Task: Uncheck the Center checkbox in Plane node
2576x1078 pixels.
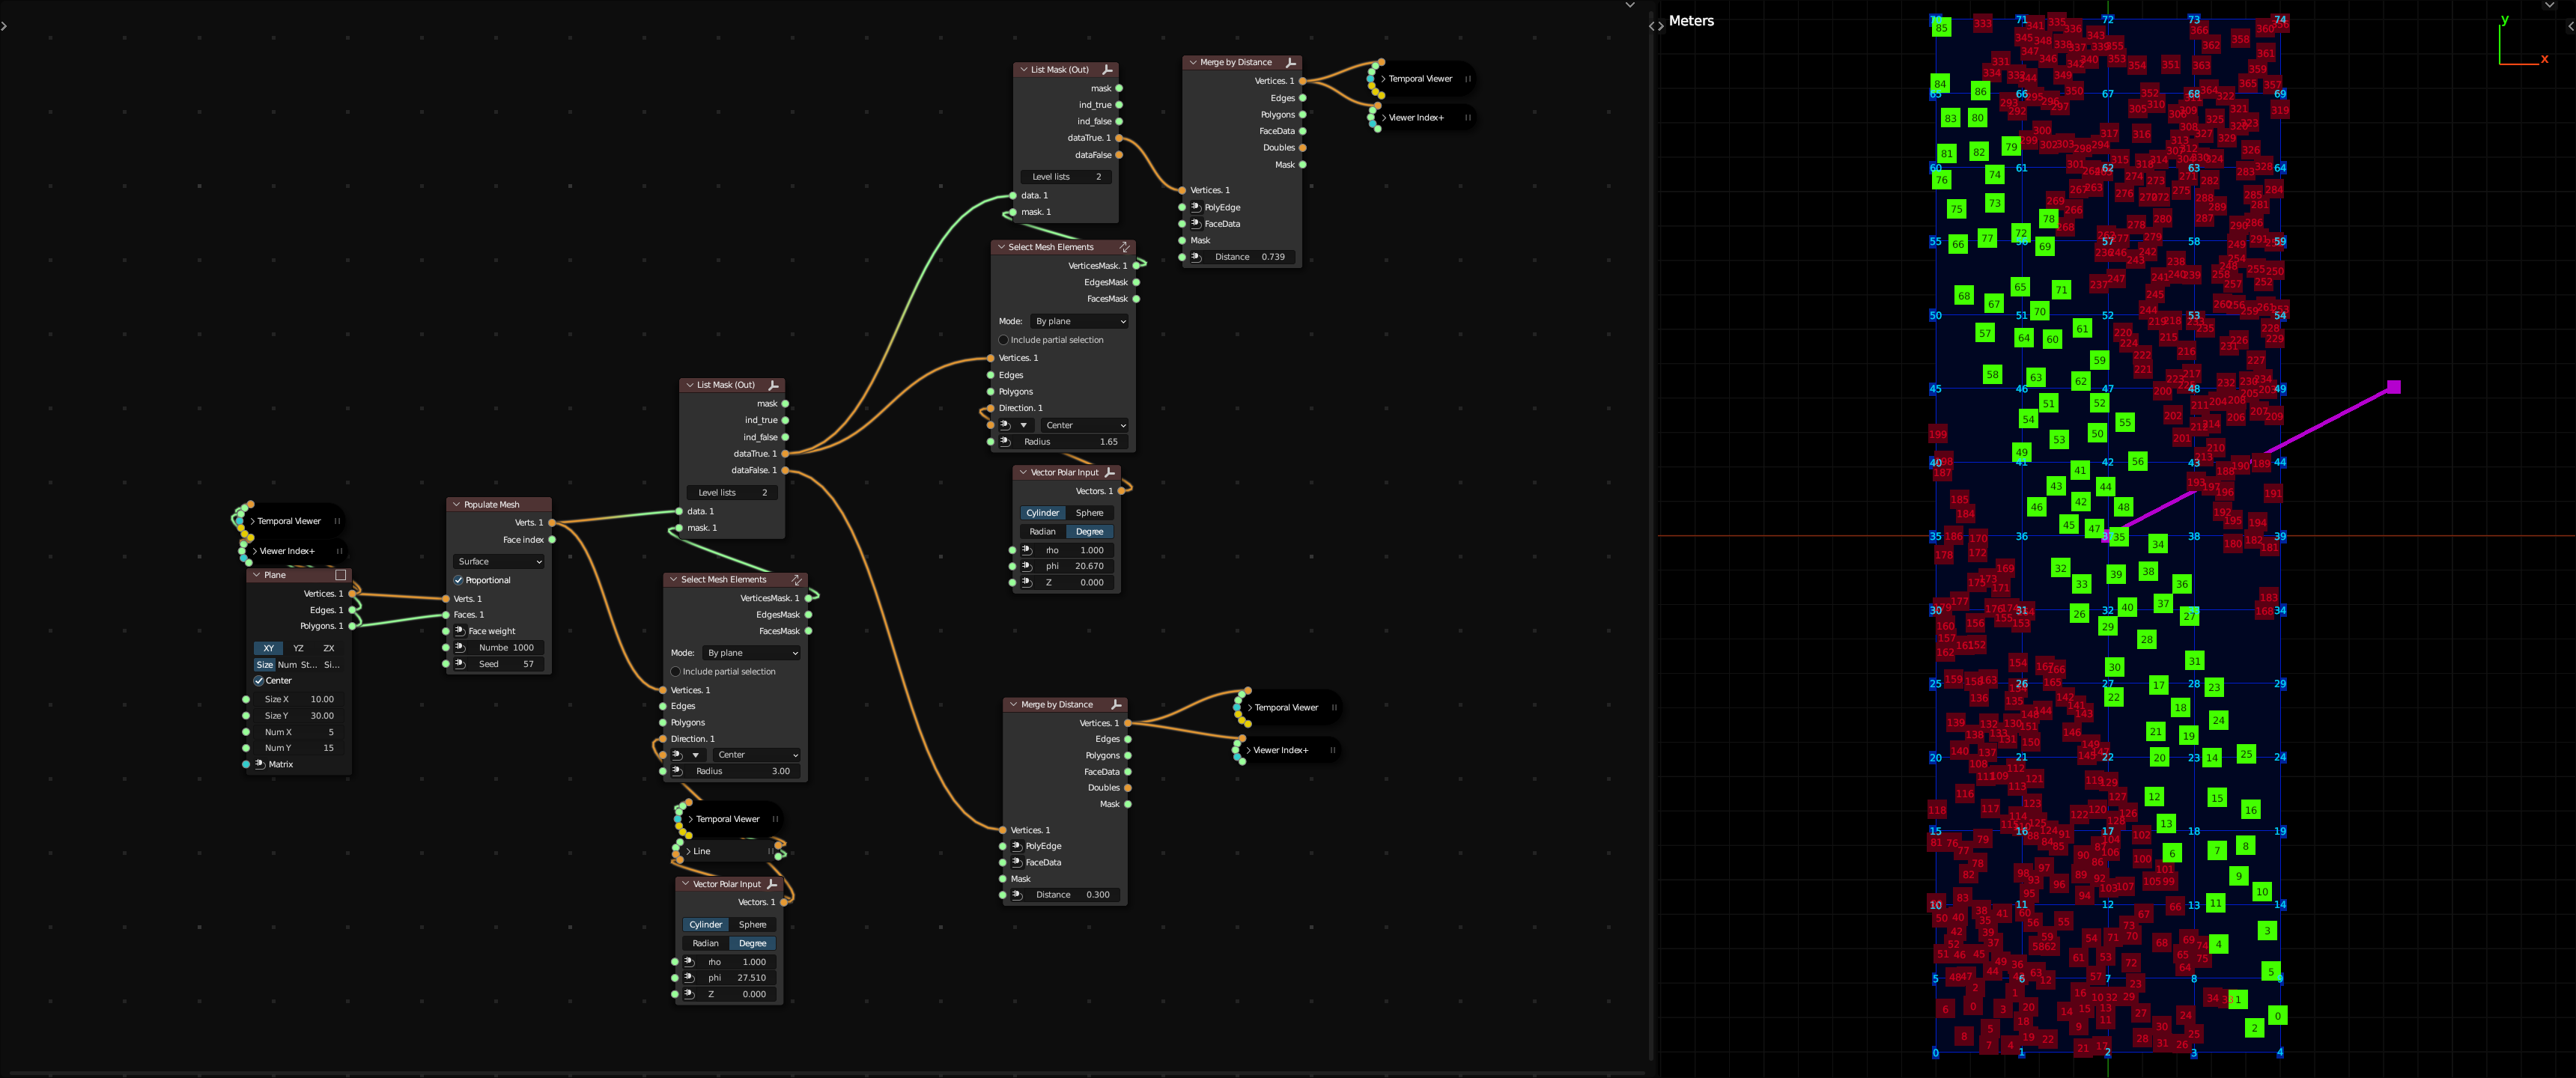Action: point(259,681)
